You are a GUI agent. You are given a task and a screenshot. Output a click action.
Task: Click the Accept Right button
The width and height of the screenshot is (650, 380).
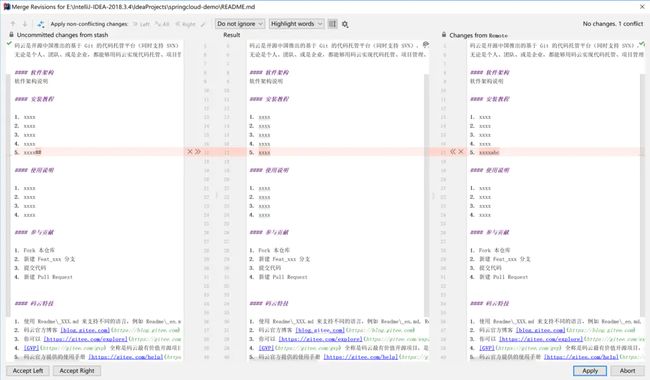(x=77, y=371)
